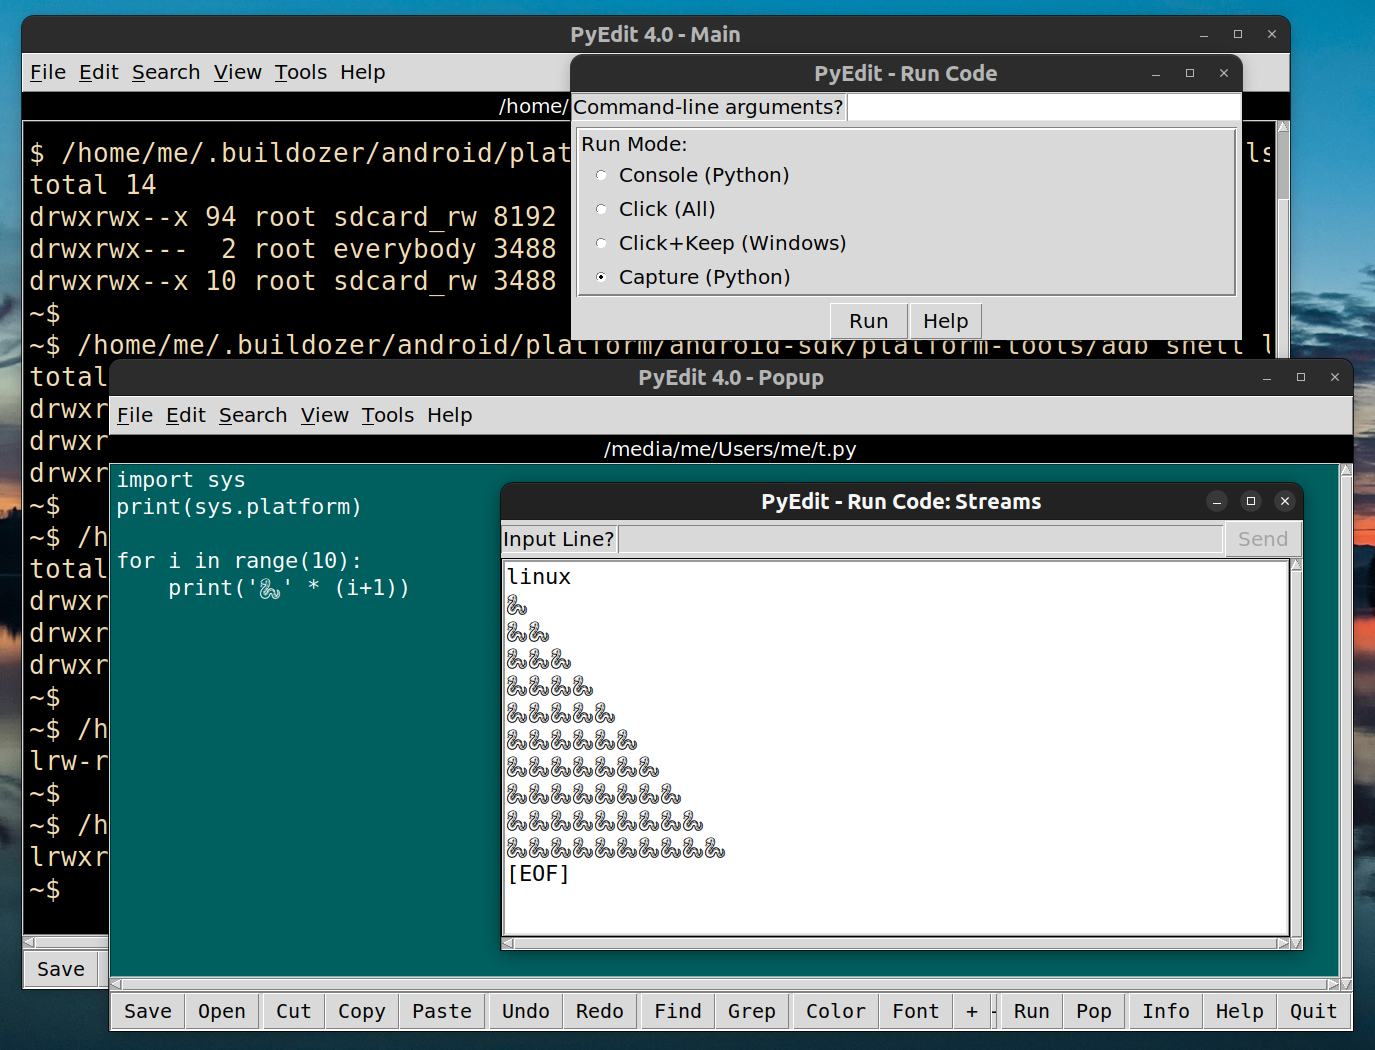Click 'total 14' line in Main window
The height and width of the screenshot is (1050, 1375).
pyautogui.click(x=93, y=185)
